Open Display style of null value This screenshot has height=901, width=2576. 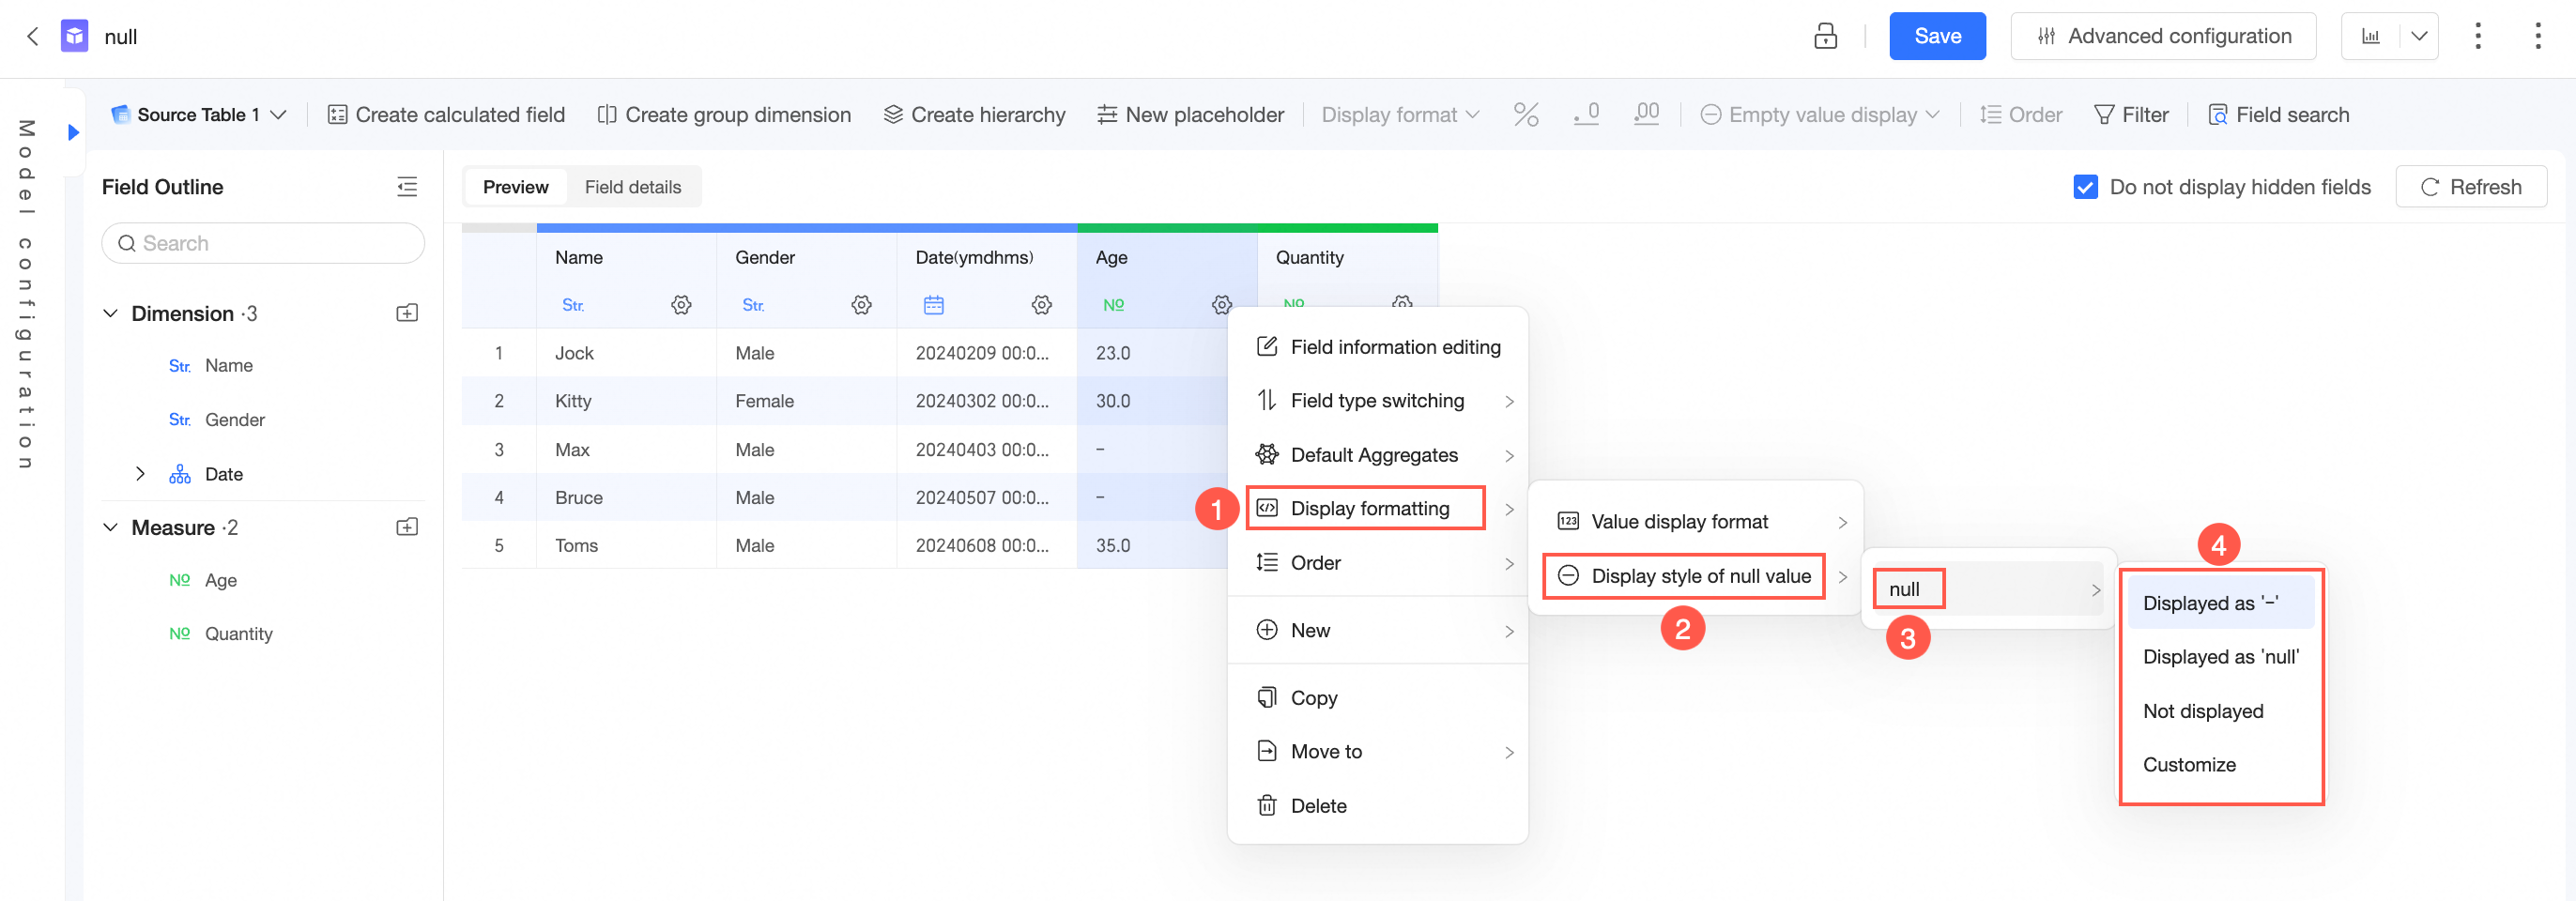(x=1695, y=576)
